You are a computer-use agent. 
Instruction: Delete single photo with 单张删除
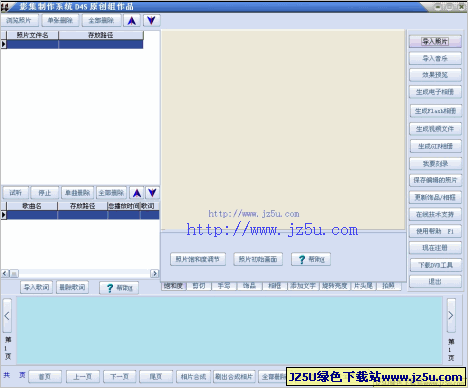click(x=60, y=20)
